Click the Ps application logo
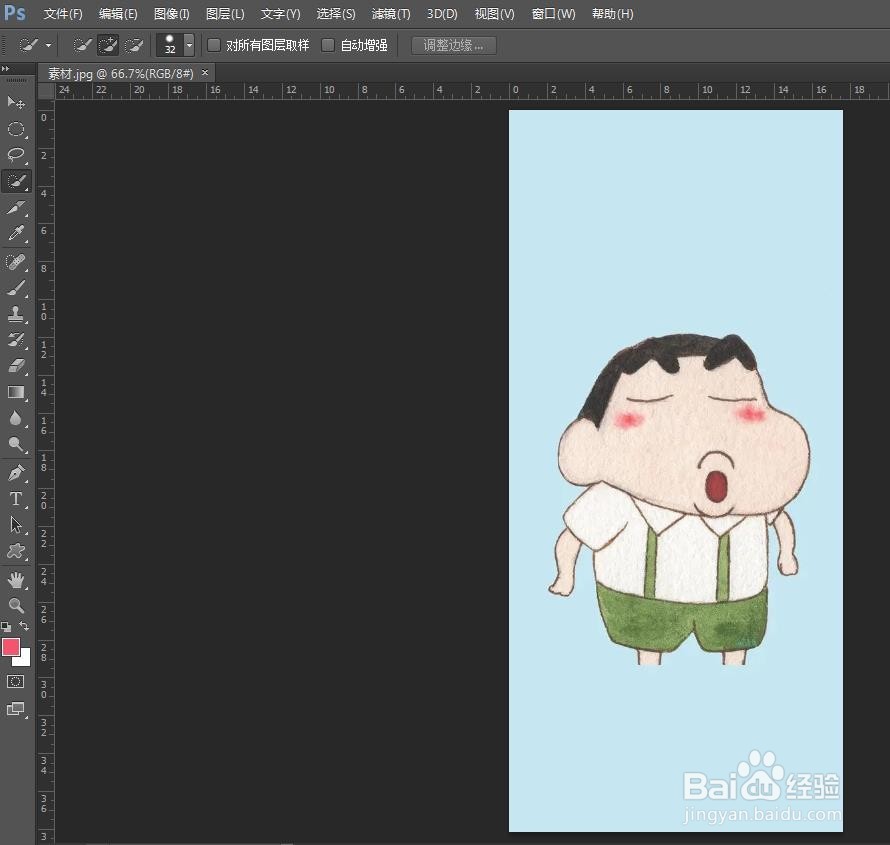This screenshot has width=890, height=845. pos(14,12)
